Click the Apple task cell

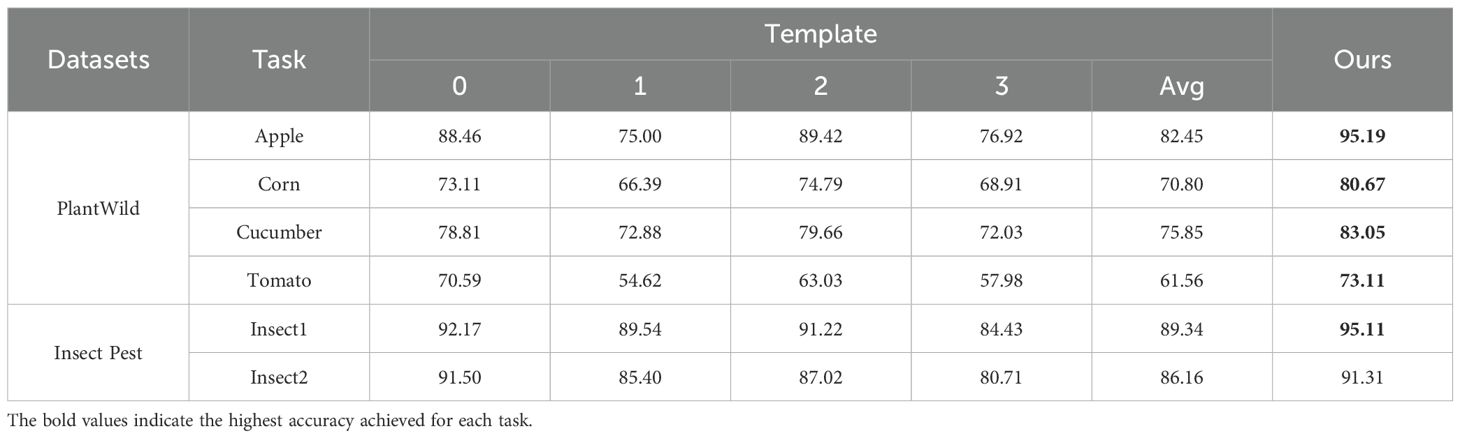(279, 136)
